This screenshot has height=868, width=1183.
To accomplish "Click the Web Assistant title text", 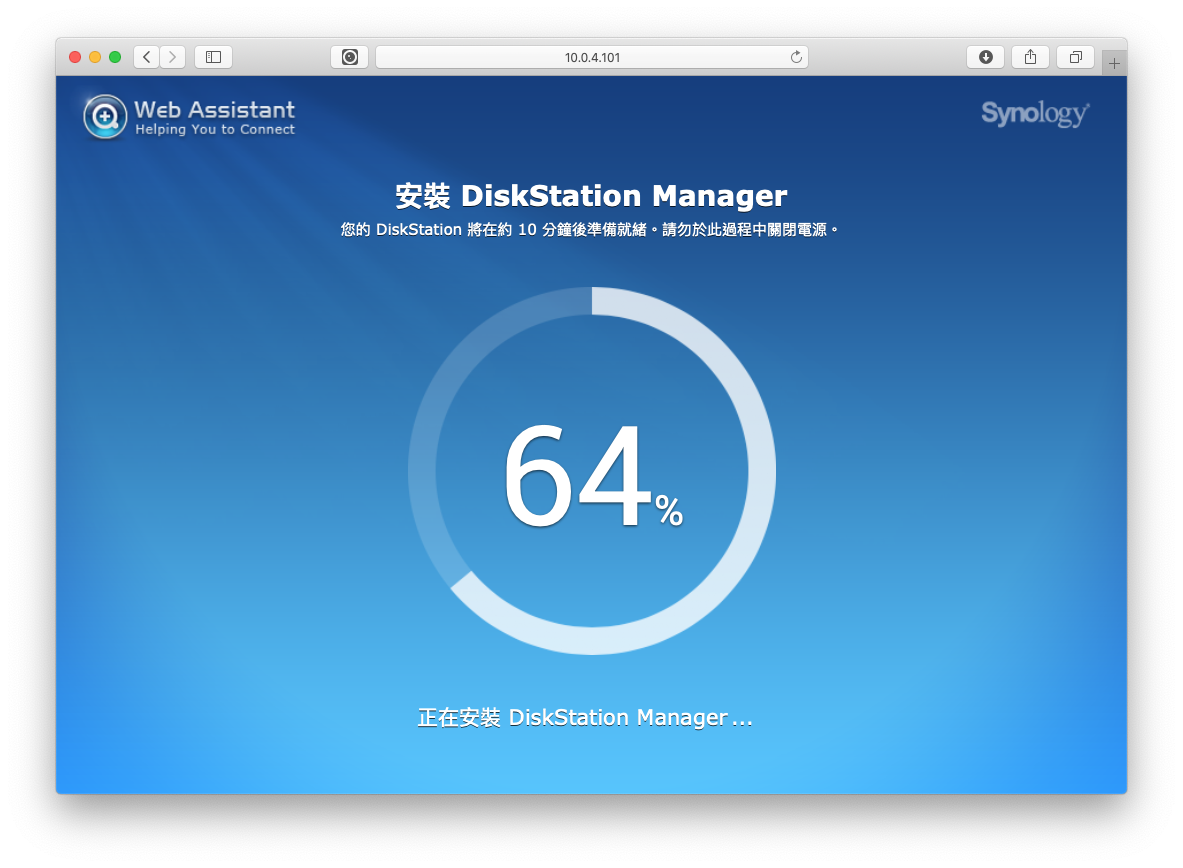I will (x=214, y=109).
